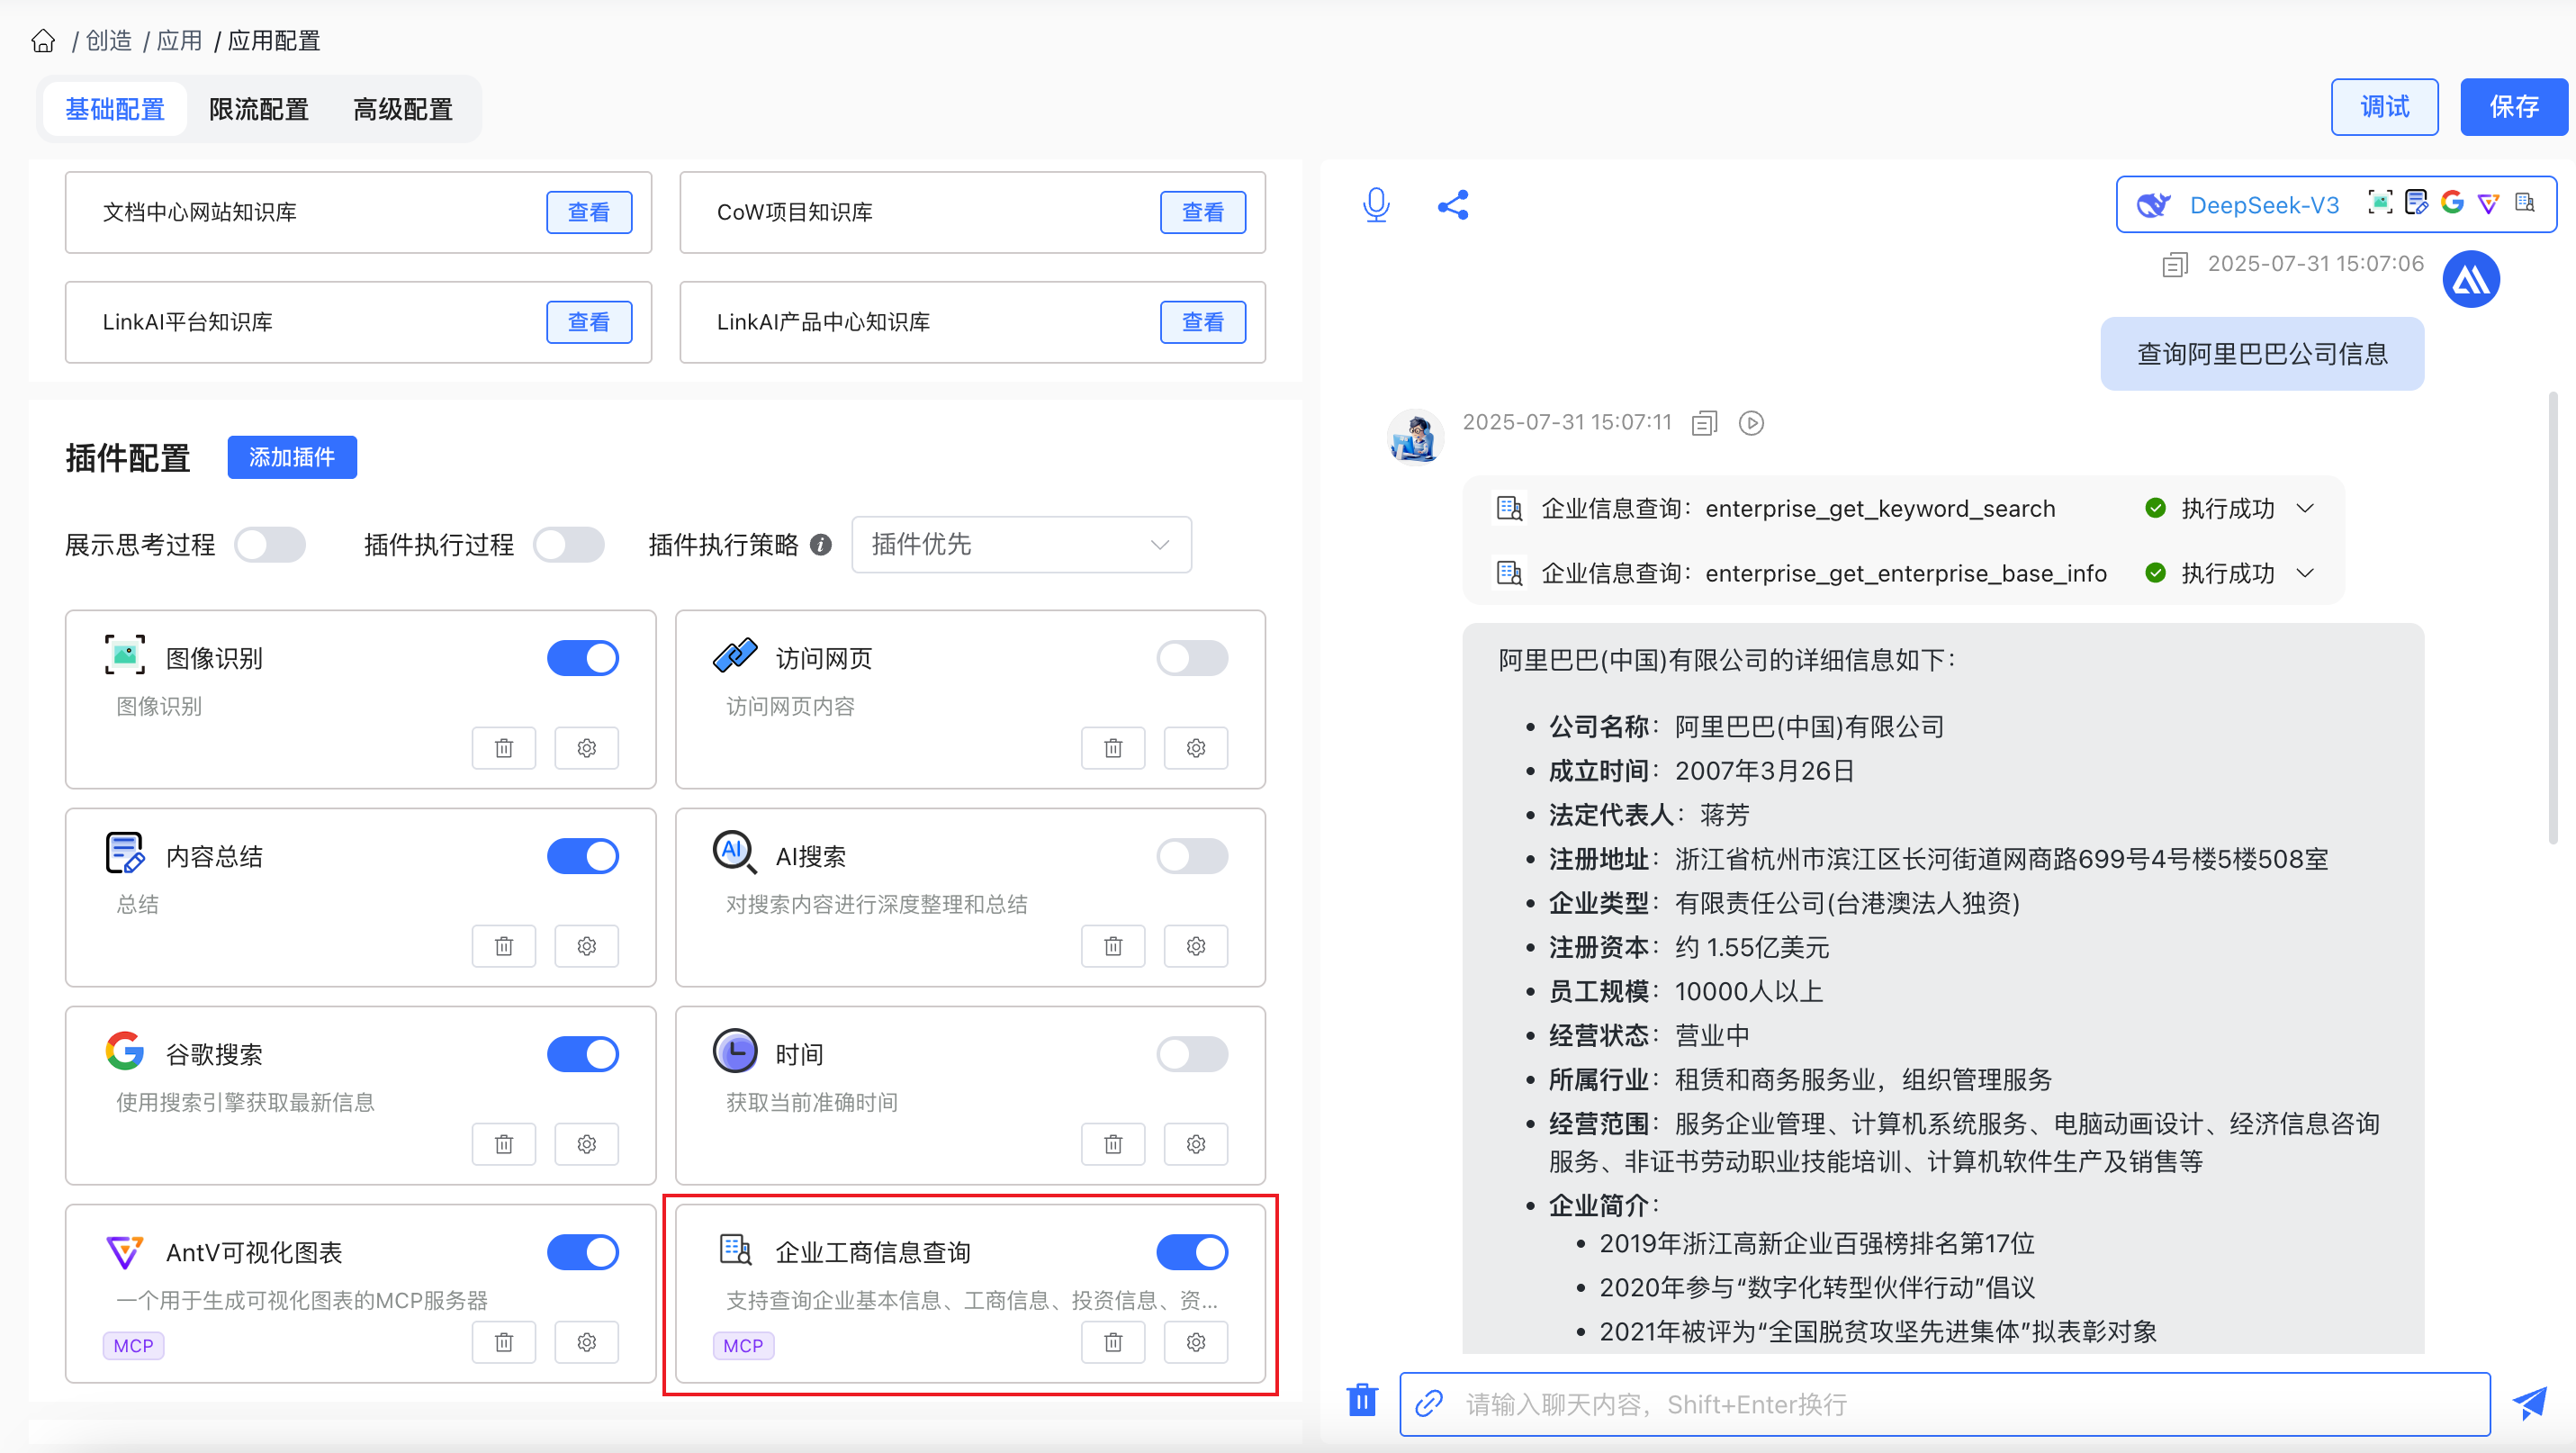Click the share icon in chat panel
This screenshot has height=1453, width=2576.
coord(1453,205)
